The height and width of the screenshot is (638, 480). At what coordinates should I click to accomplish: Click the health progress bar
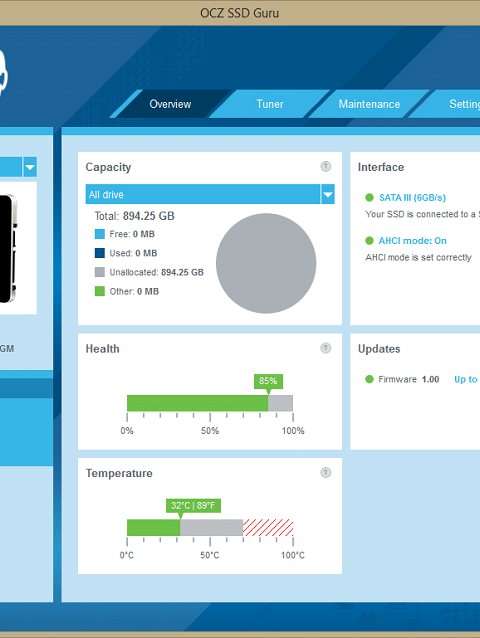click(210, 403)
